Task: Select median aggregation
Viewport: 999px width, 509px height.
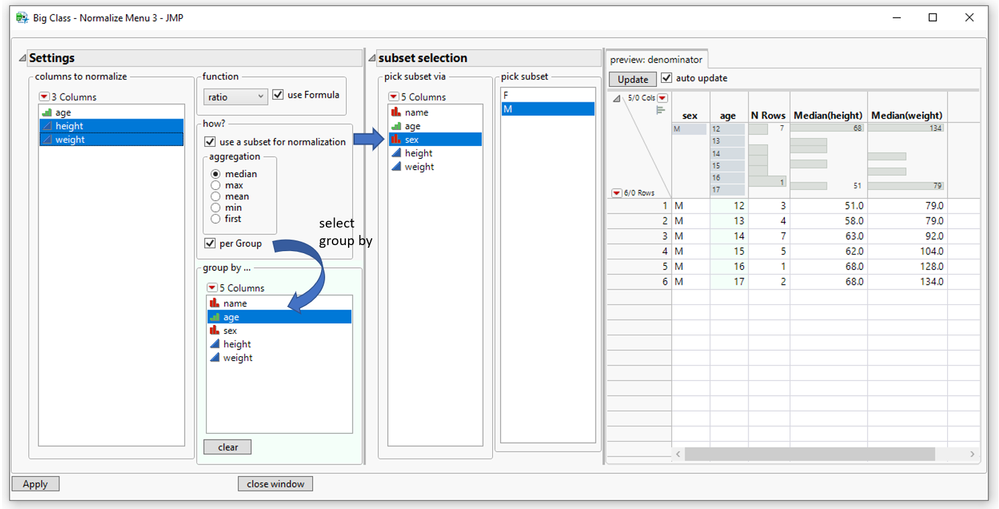Action: click(215, 174)
